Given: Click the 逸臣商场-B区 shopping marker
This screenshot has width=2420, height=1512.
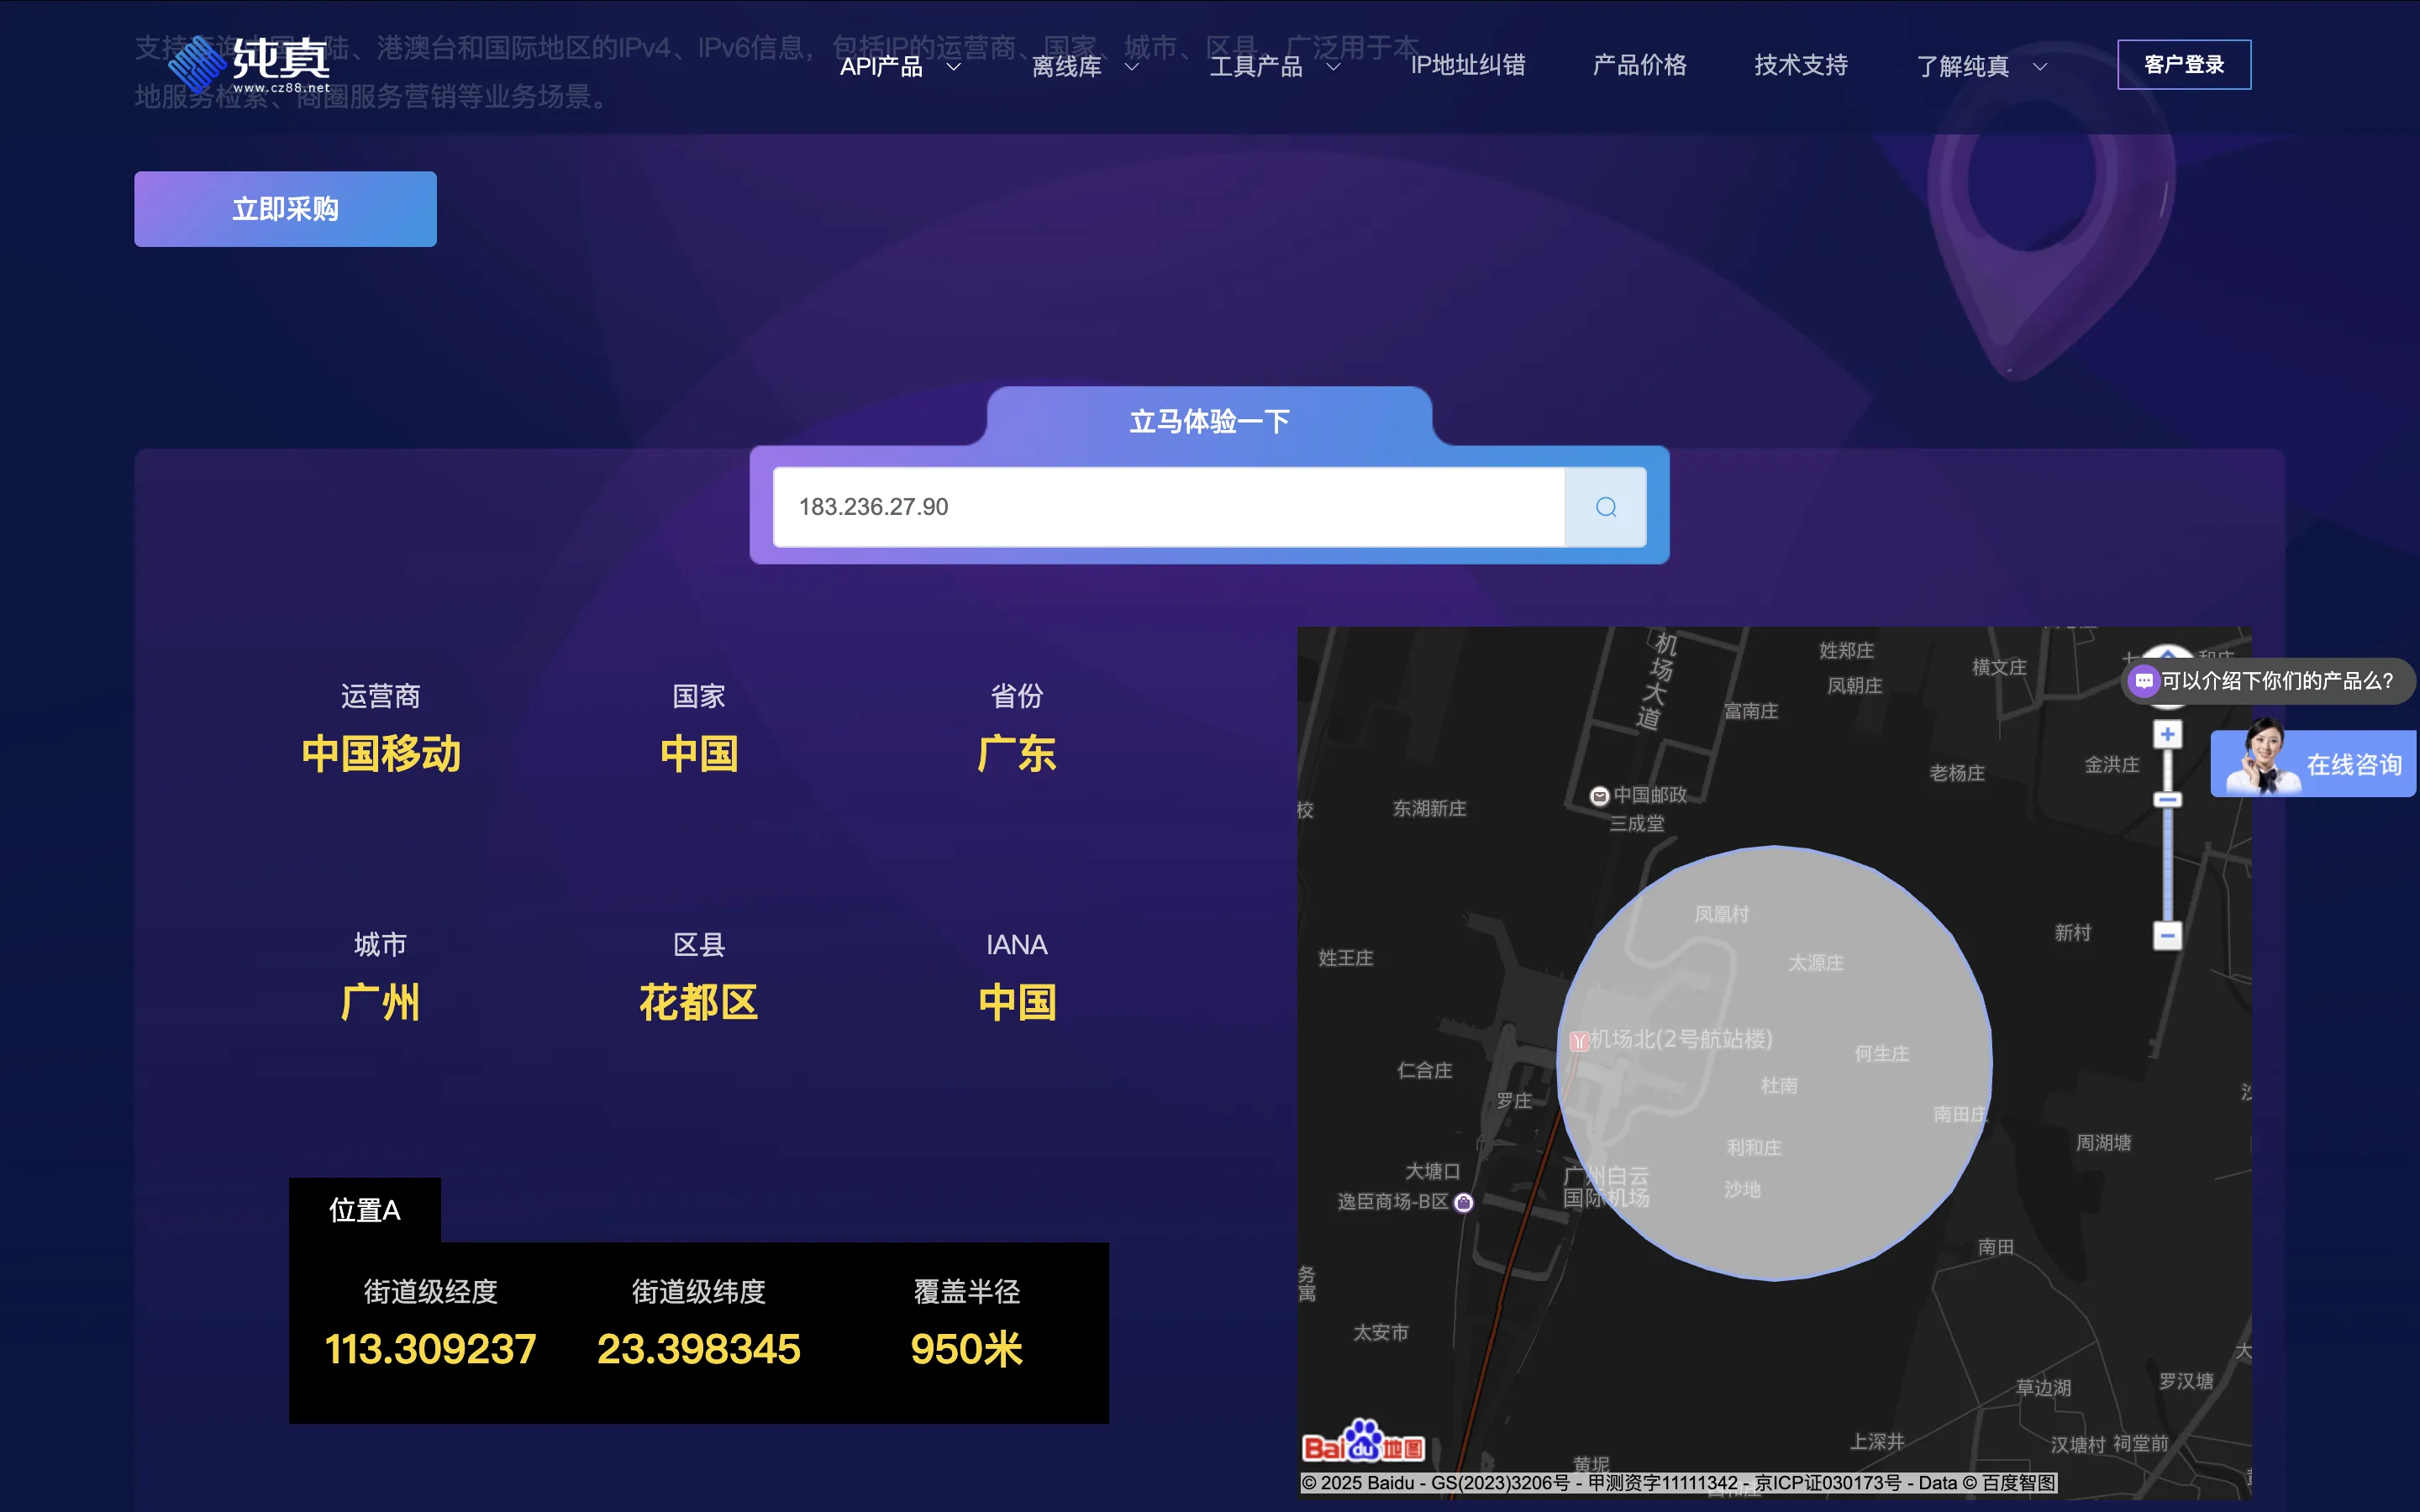Looking at the screenshot, I should [x=1463, y=1202].
